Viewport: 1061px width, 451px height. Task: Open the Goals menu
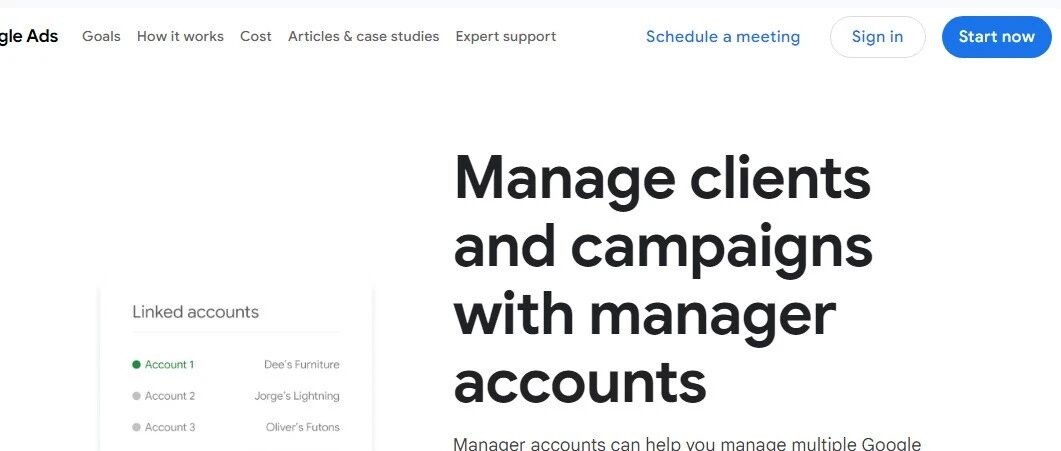tap(101, 37)
